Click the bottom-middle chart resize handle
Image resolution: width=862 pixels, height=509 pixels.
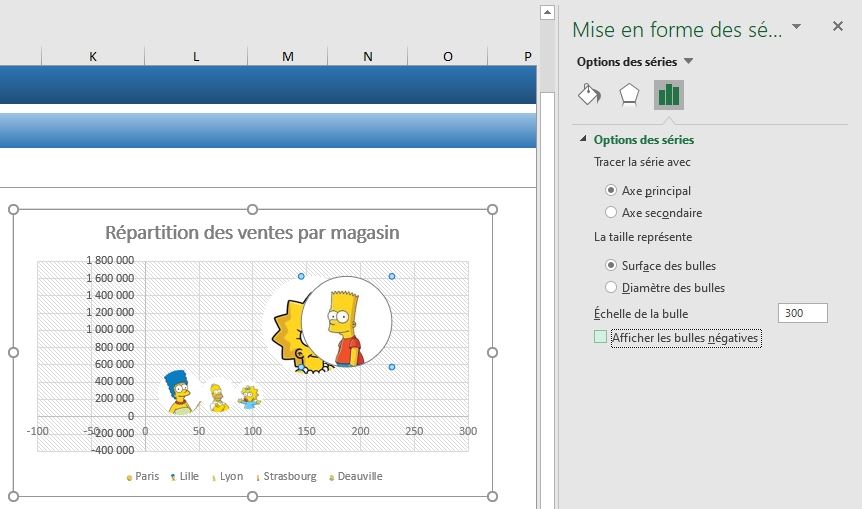click(252, 496)
